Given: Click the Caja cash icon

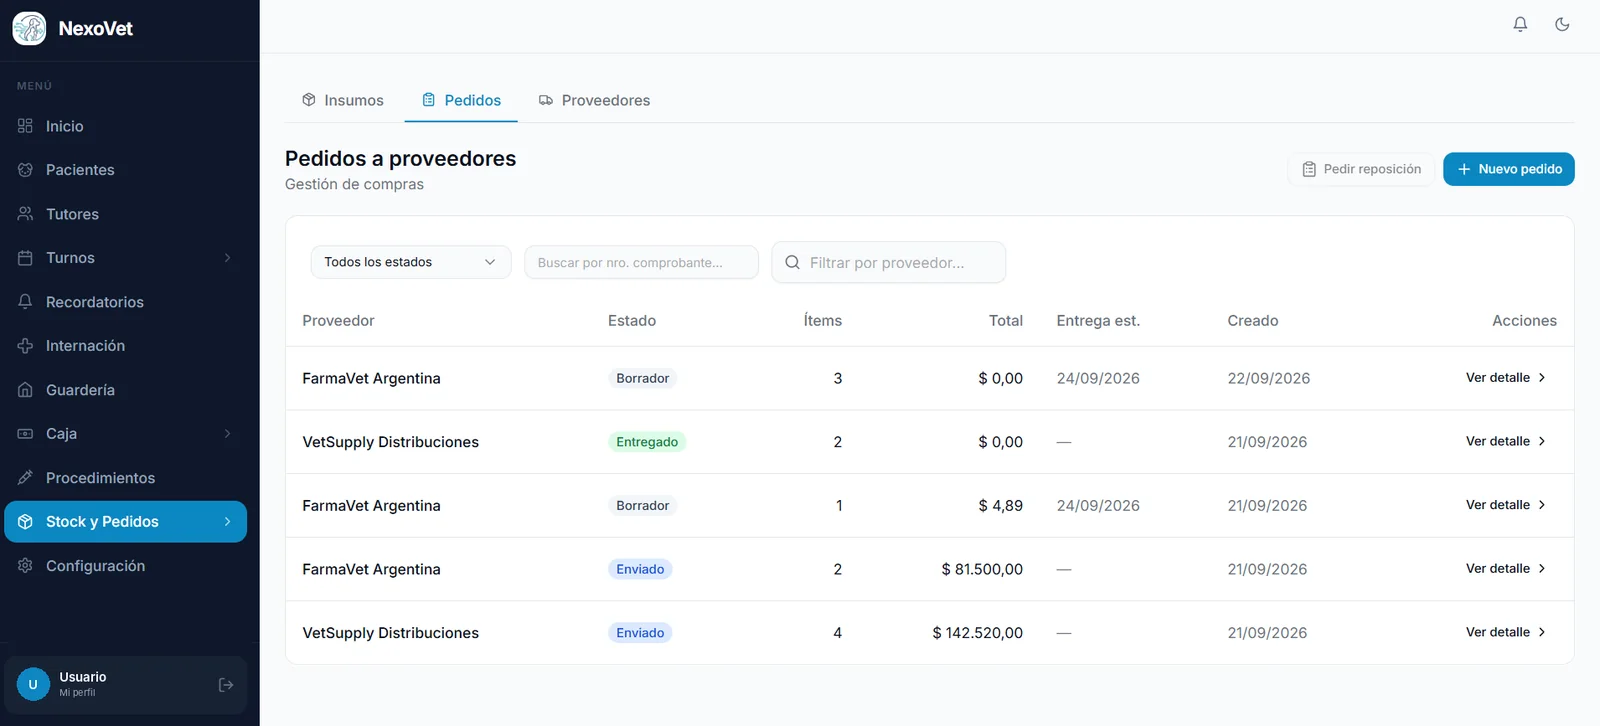Looking at the screenshot, I should click(25, 434).
